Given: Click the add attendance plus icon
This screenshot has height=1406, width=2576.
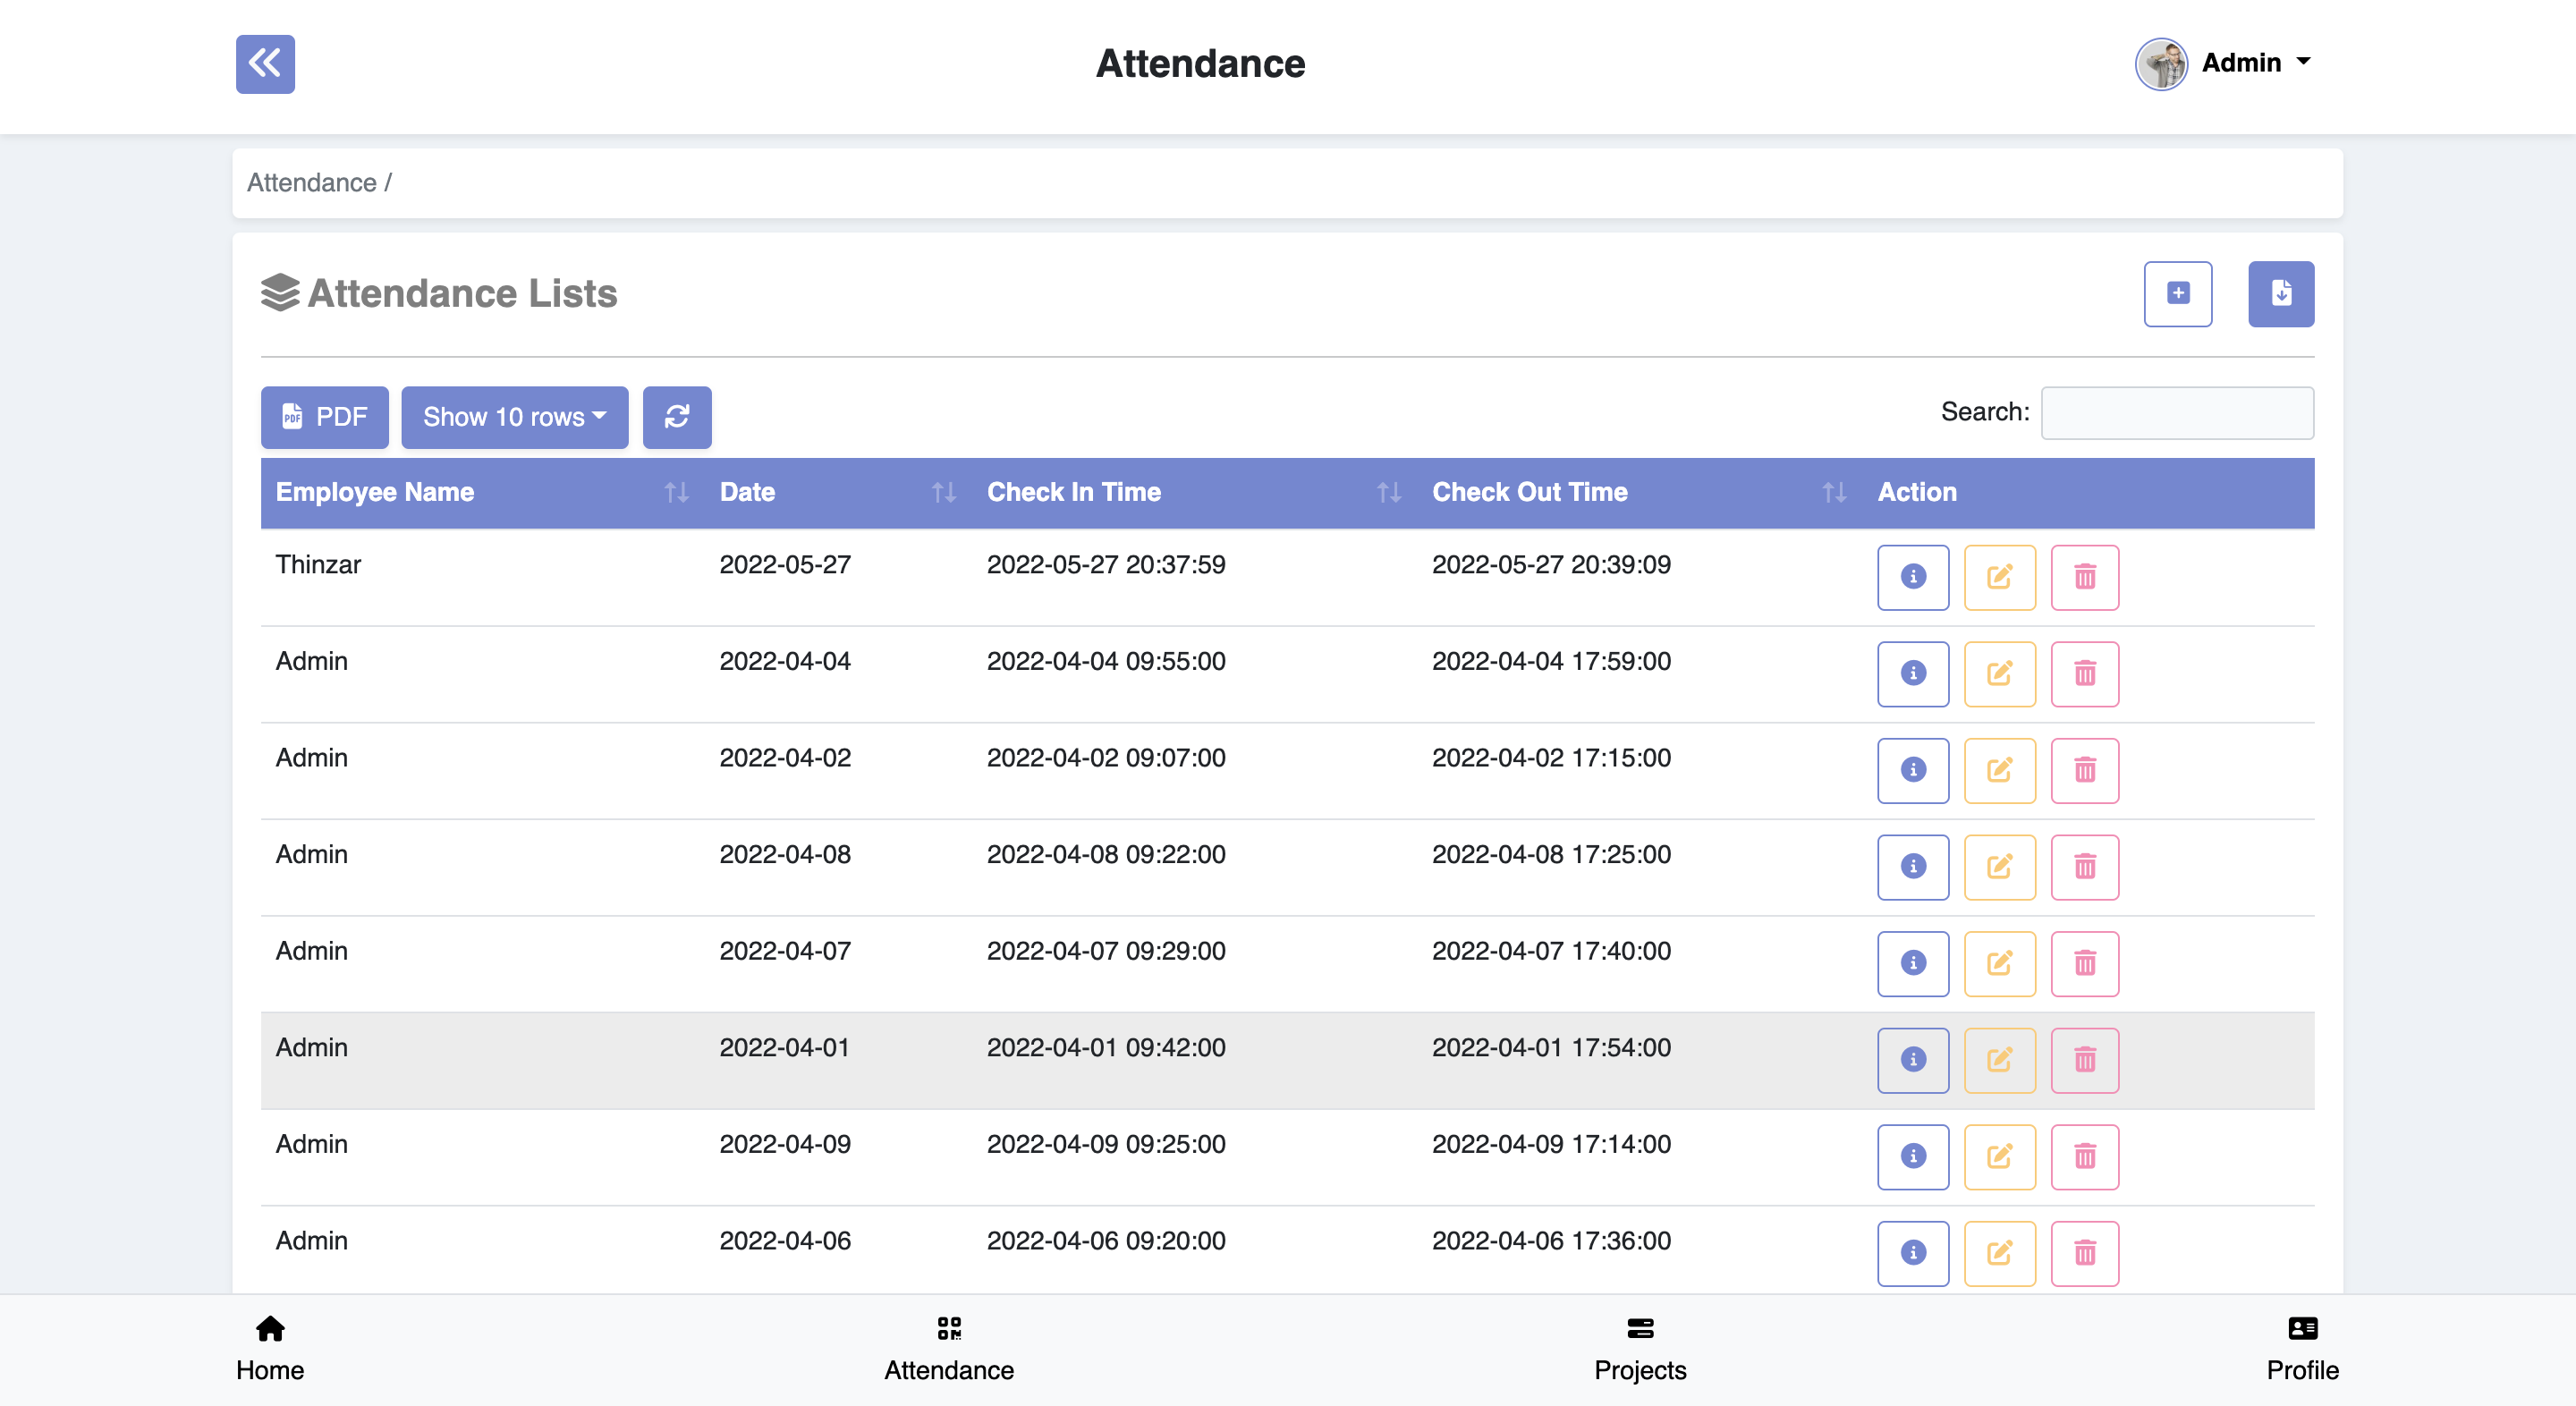Looking at the screenshot, I should [2177, 294].
